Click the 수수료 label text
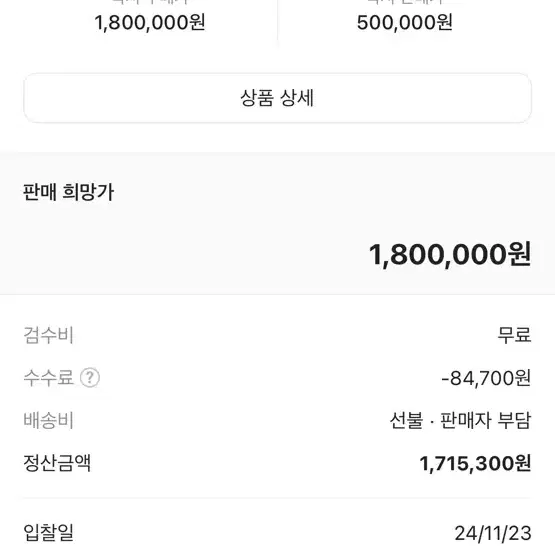 point(48,377)
